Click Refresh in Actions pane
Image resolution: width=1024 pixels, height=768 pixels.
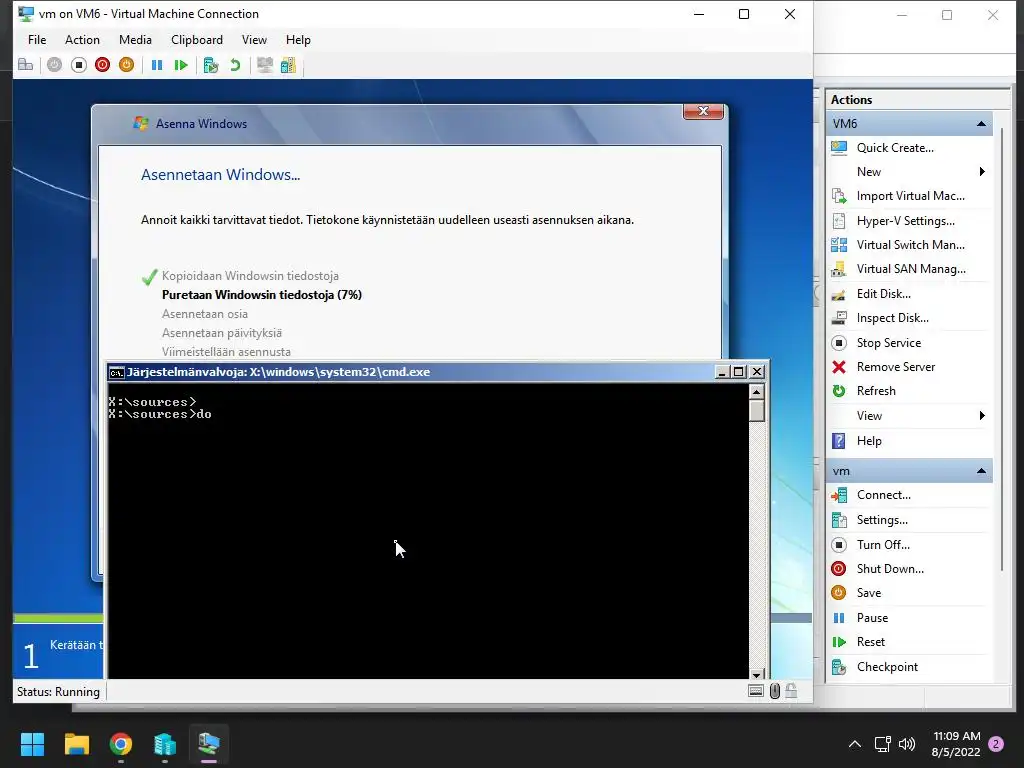[x=876, y=391]
